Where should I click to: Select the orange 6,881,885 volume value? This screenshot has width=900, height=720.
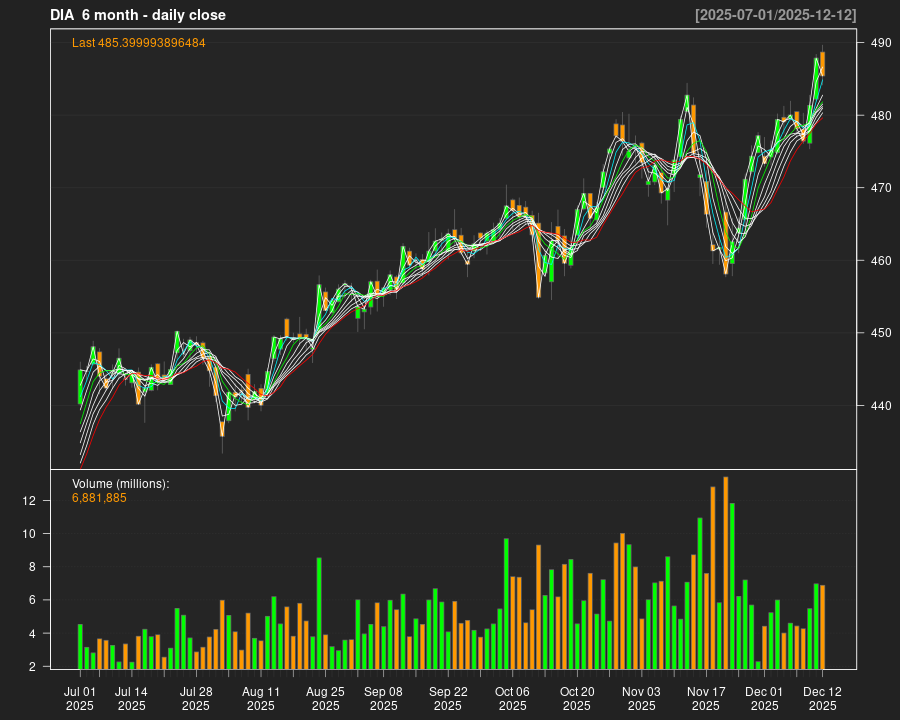tap(99, 498)
